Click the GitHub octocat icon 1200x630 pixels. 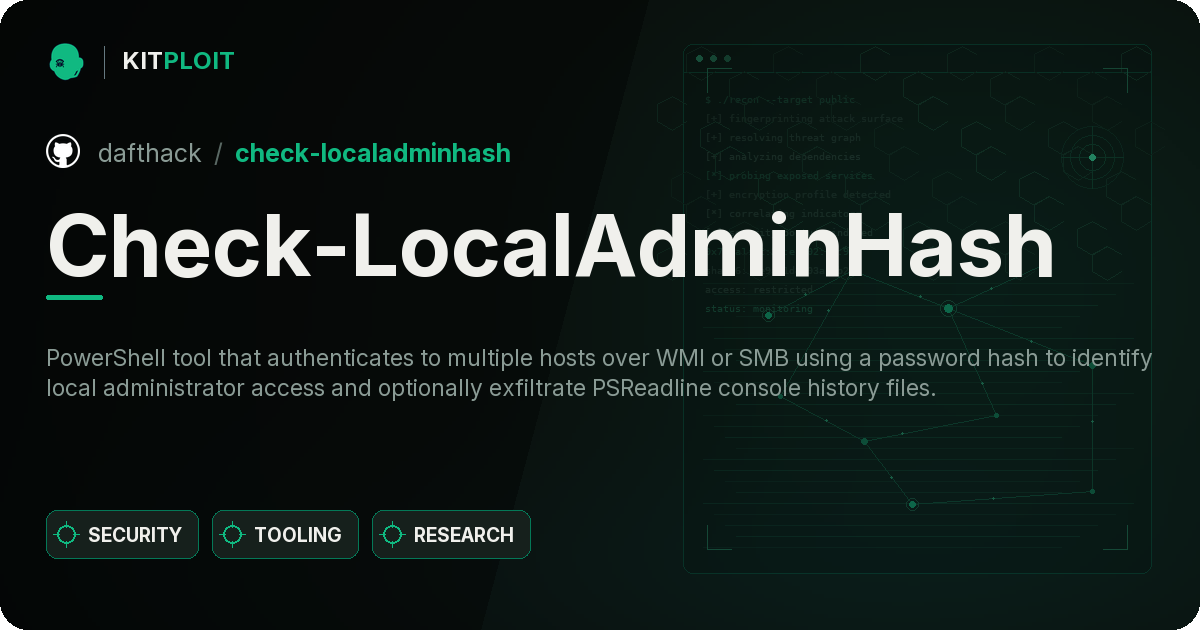pos(63,152)
